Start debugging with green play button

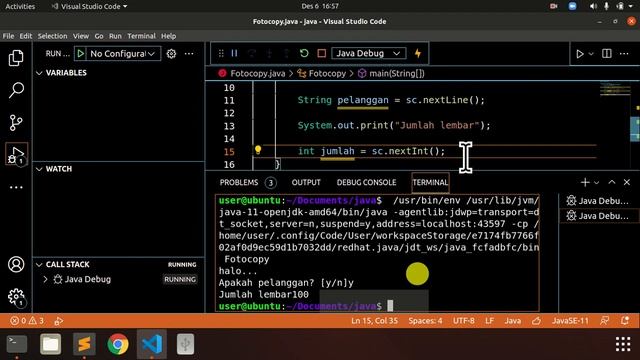[x=80, y=53]
